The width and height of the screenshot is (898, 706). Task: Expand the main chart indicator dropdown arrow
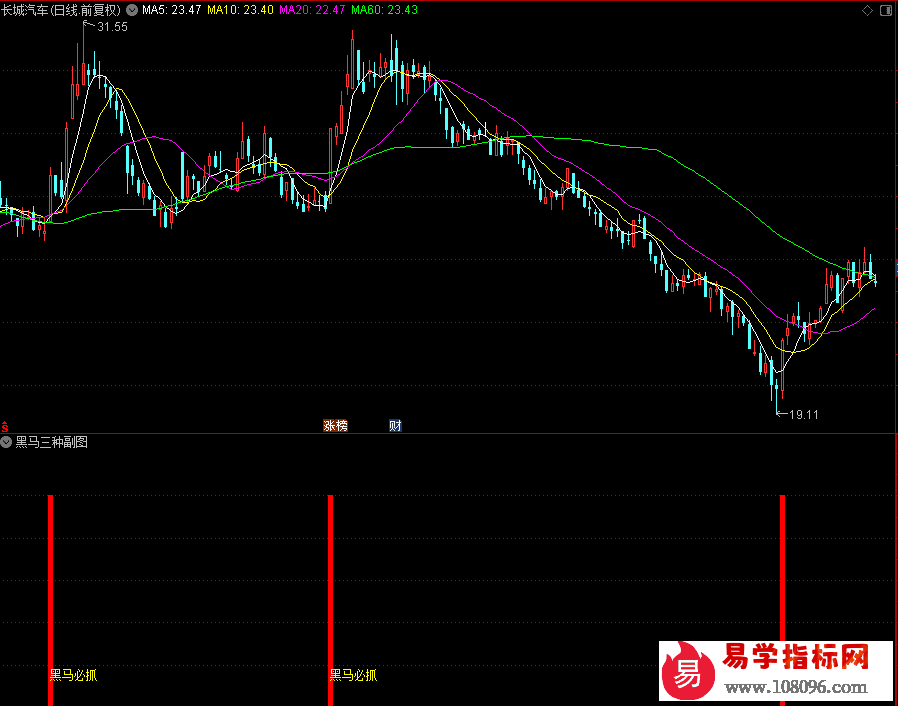pos(132,10)
